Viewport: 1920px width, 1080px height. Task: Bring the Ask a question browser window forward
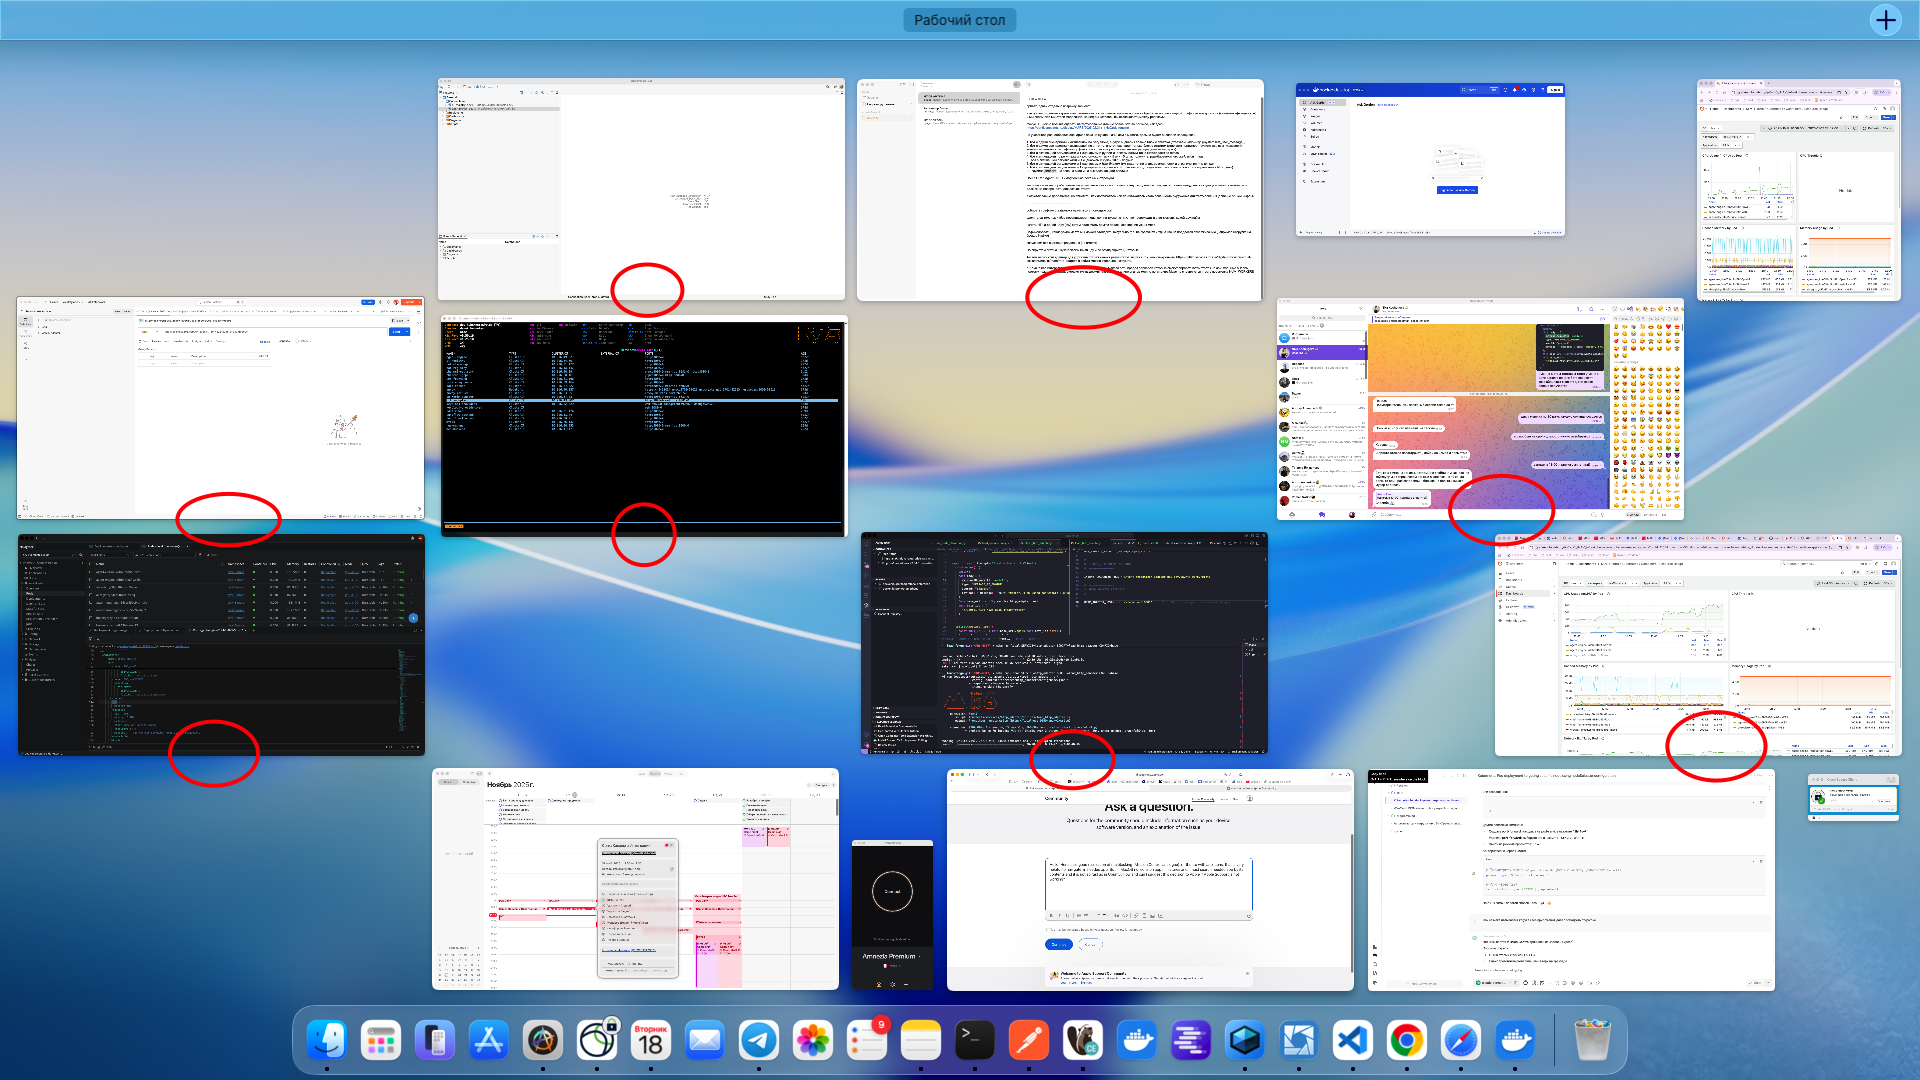[1150, 879]
